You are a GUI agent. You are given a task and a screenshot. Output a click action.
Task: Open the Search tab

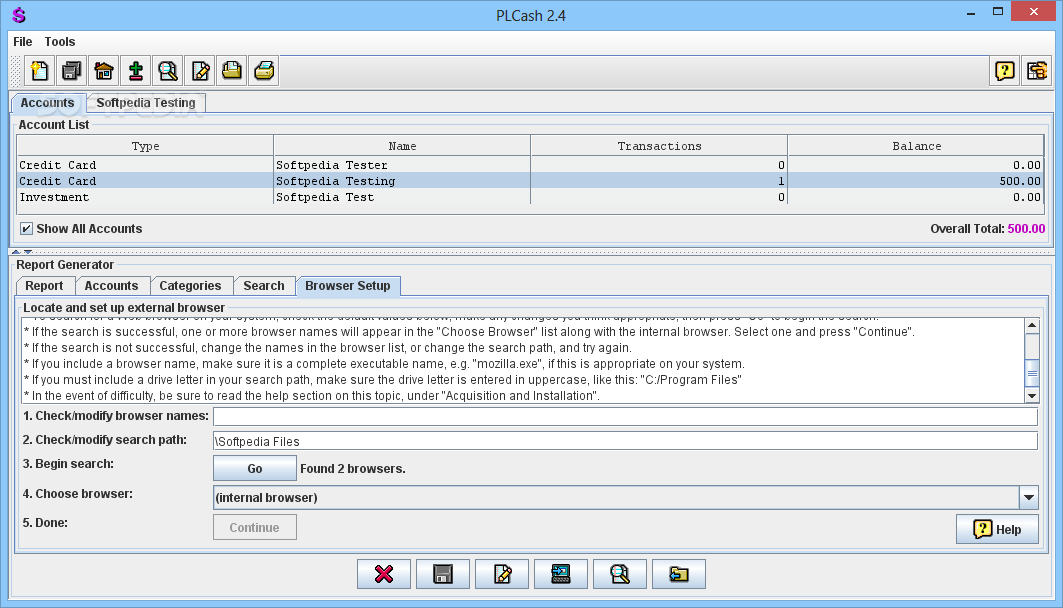tap(264, 286)
